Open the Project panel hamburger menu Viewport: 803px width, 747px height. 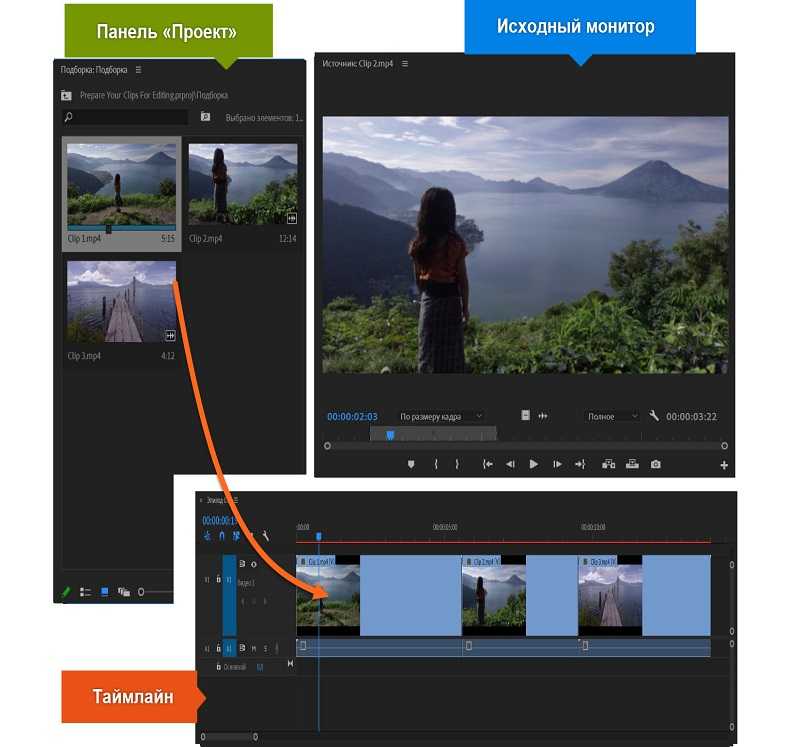138,70
